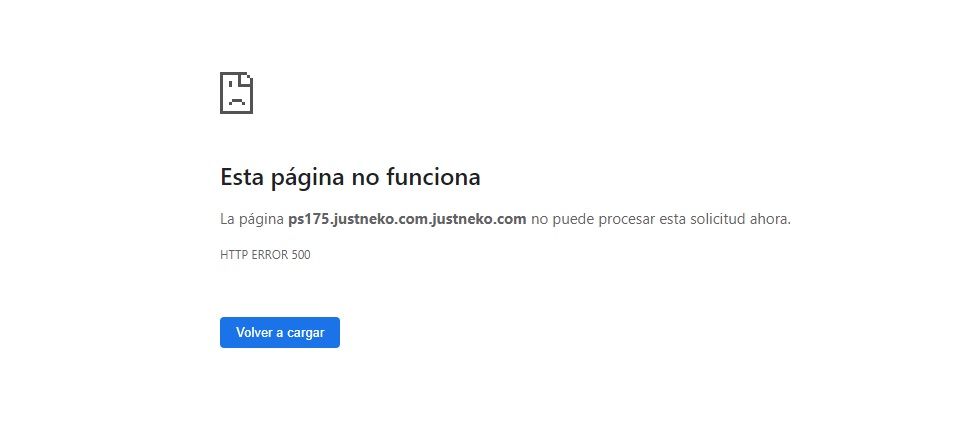Click the sad page error icon

(236, 93)
